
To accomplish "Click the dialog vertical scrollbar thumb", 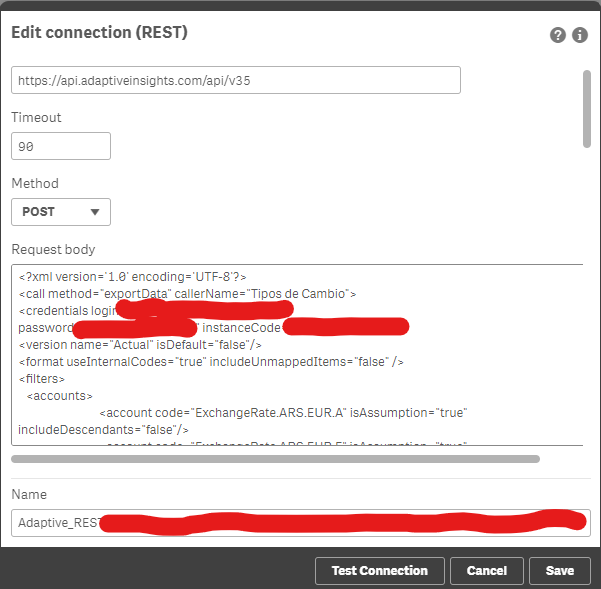I will tap(587, 109).
